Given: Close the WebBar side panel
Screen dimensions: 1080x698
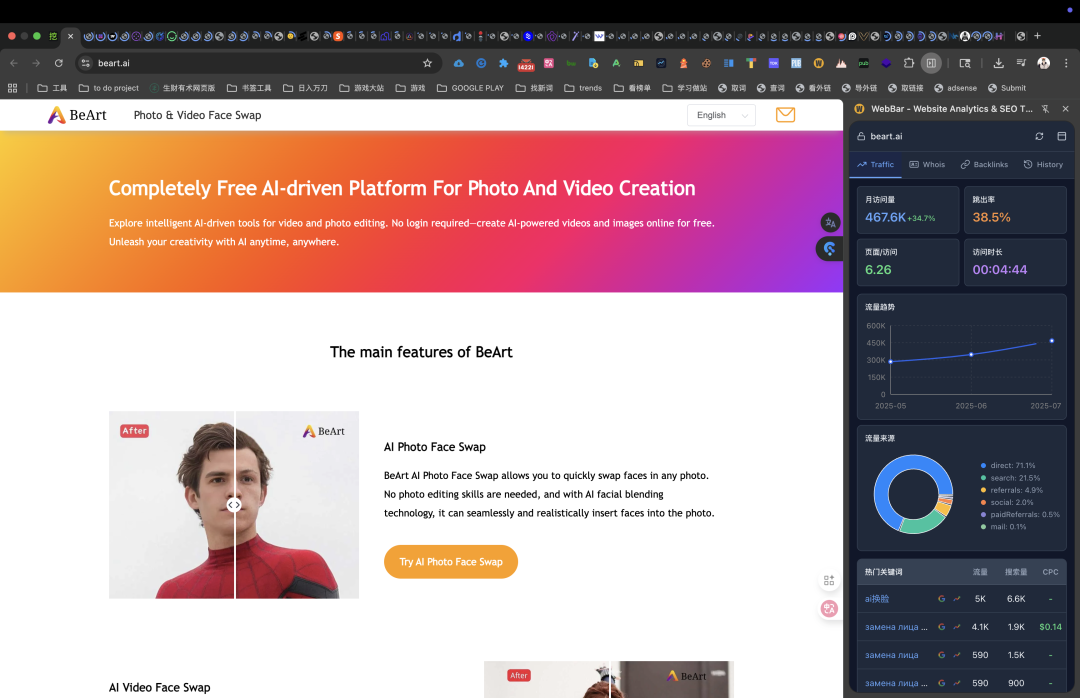Looking at the screenshot, I should point(1066,109).
